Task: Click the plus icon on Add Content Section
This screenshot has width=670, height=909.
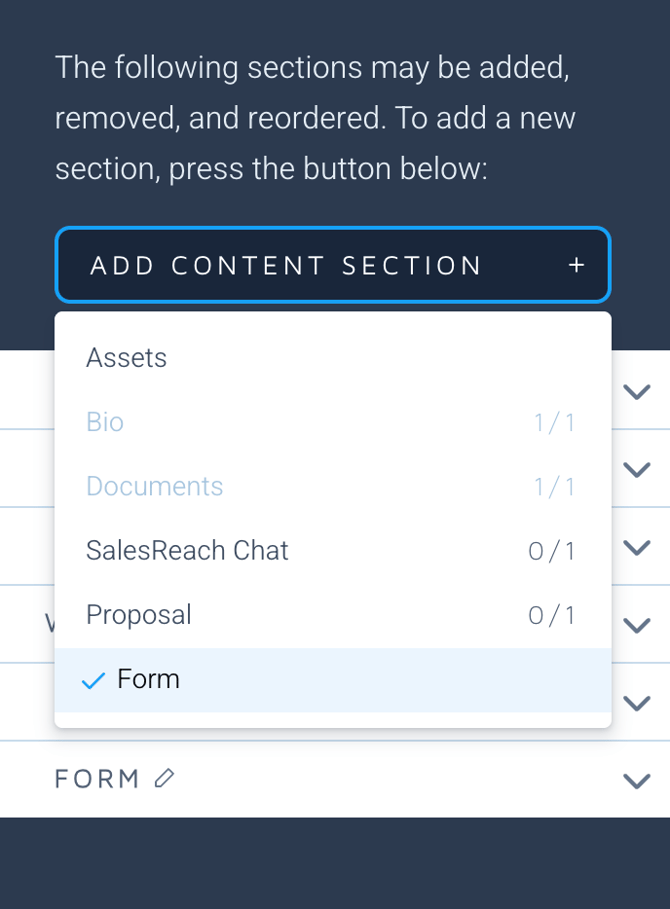Action: (576, 265)
